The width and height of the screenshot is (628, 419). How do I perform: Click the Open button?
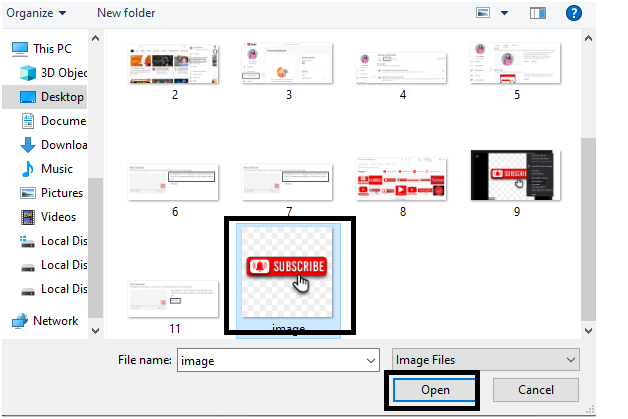pyautogui.click(x=435, y=390)
